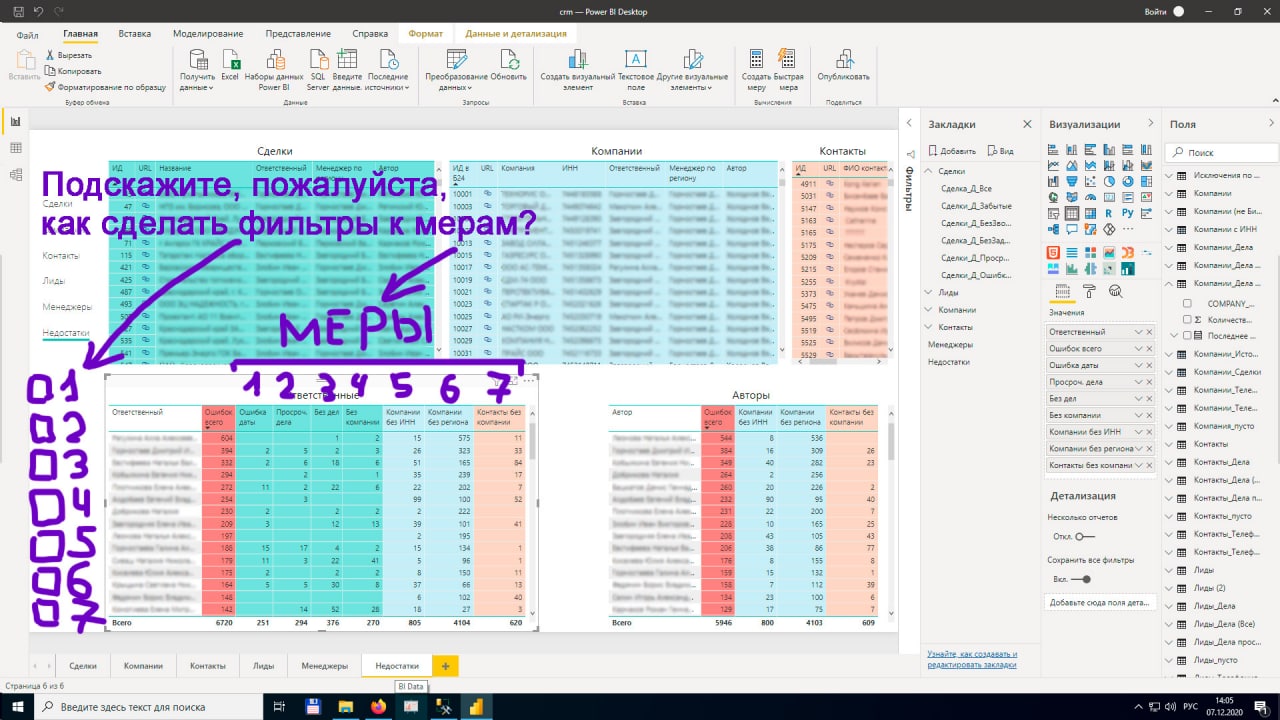Image resolution: width=1280 pixels, height=720 pixels.
Task: Click Копировать in clipboard group
Action: point(72,71)
